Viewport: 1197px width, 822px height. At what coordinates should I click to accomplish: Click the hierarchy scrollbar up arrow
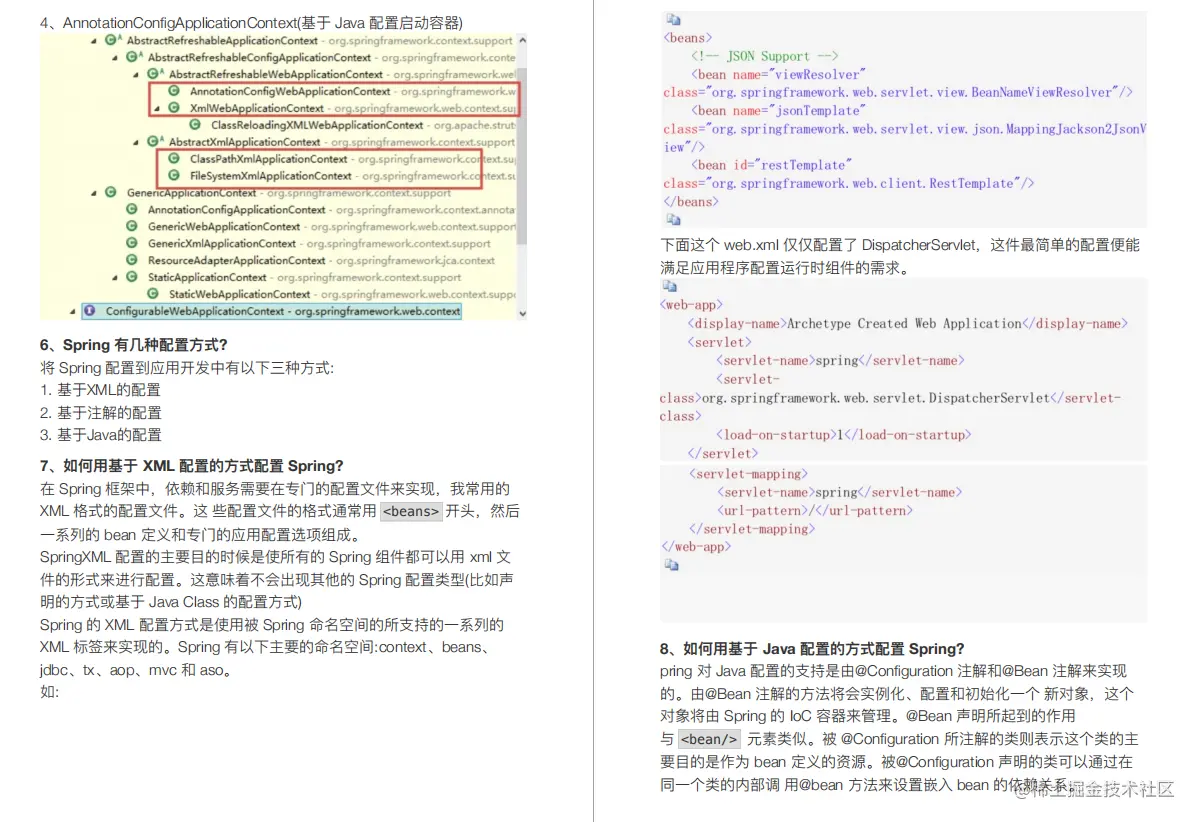click(x=522, y=40)
